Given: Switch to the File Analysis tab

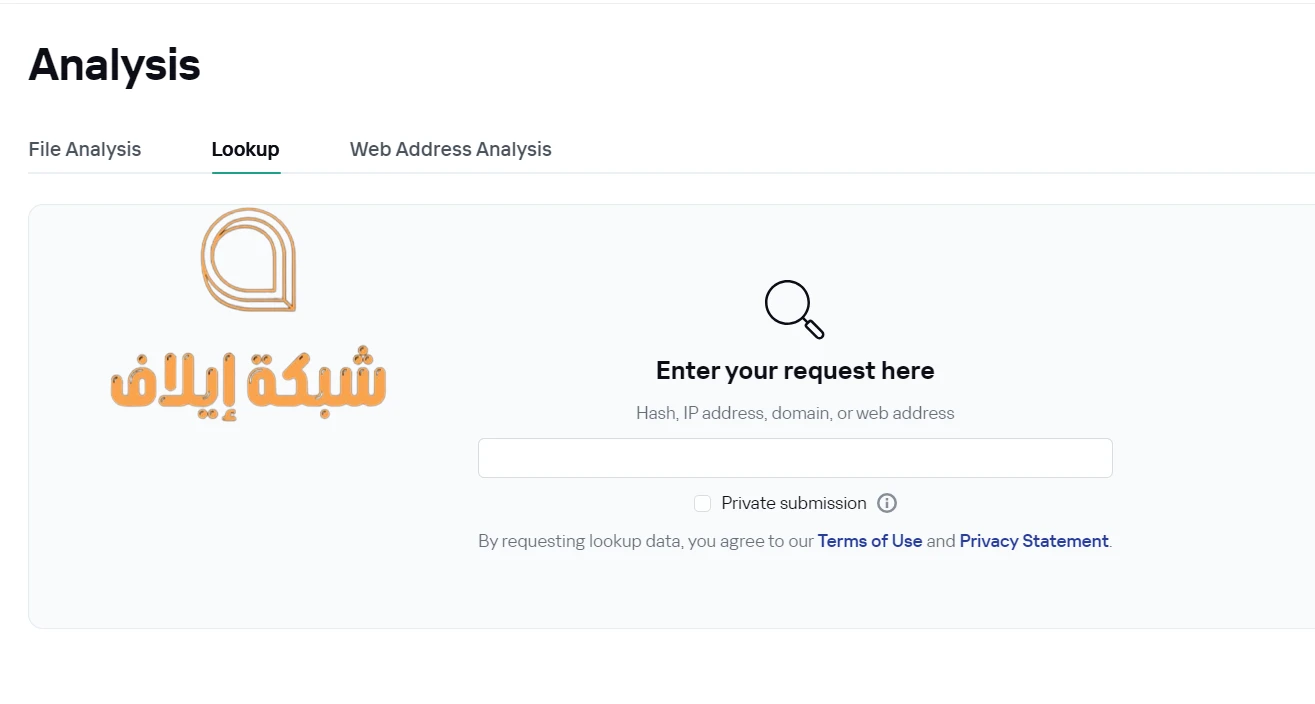Looking at the screenshot, I should 85,149.
